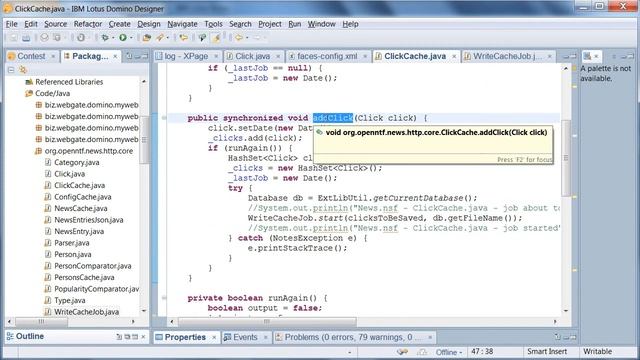Screen dimensions: 640x360
Task: Close the Events tab
Action: [x=265, y=337]
